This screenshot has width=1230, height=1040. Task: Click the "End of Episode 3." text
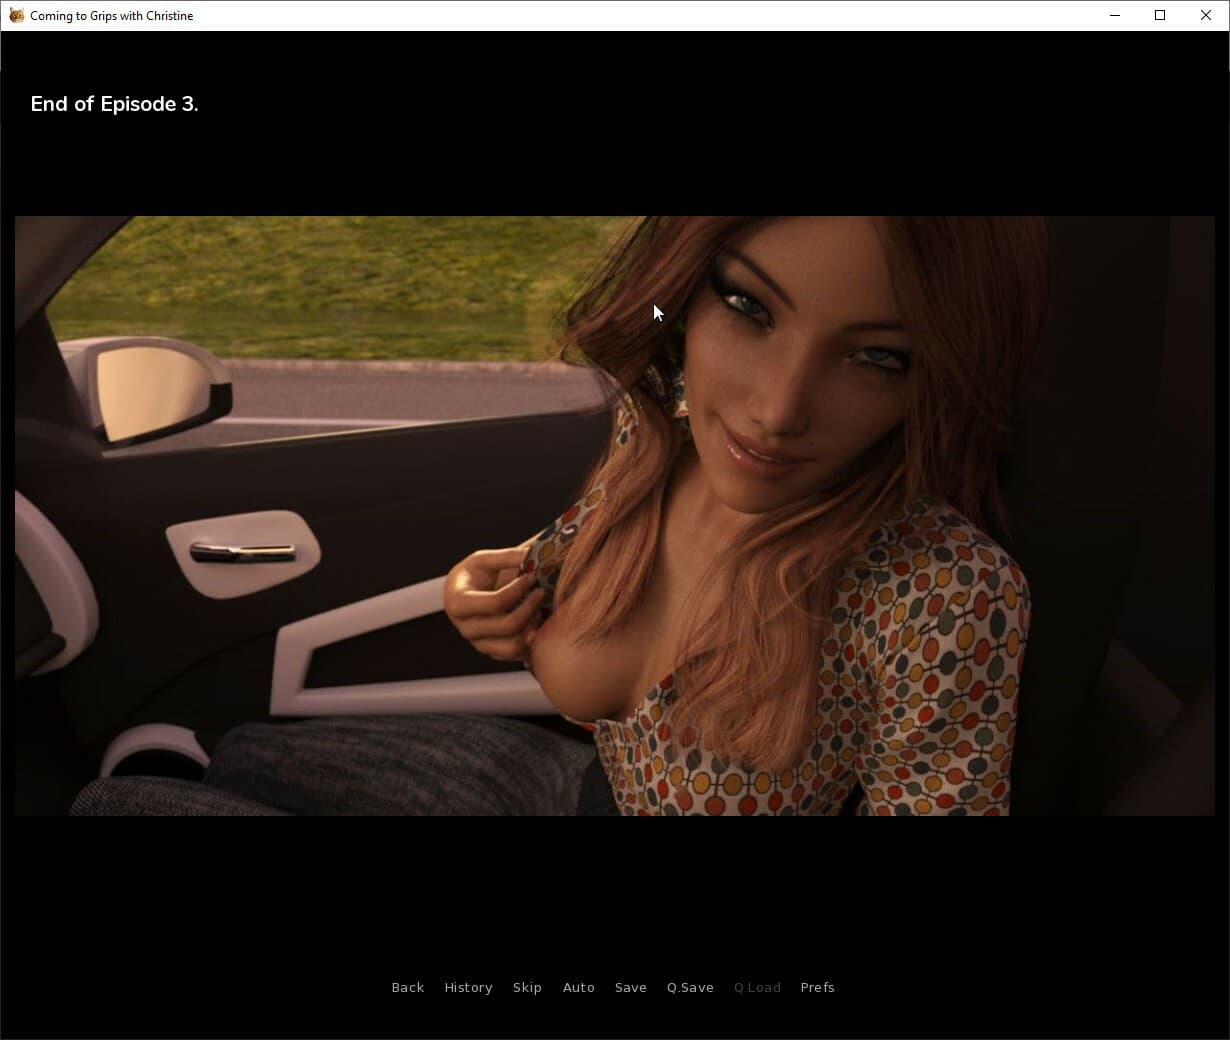click(x=114, y=104)
